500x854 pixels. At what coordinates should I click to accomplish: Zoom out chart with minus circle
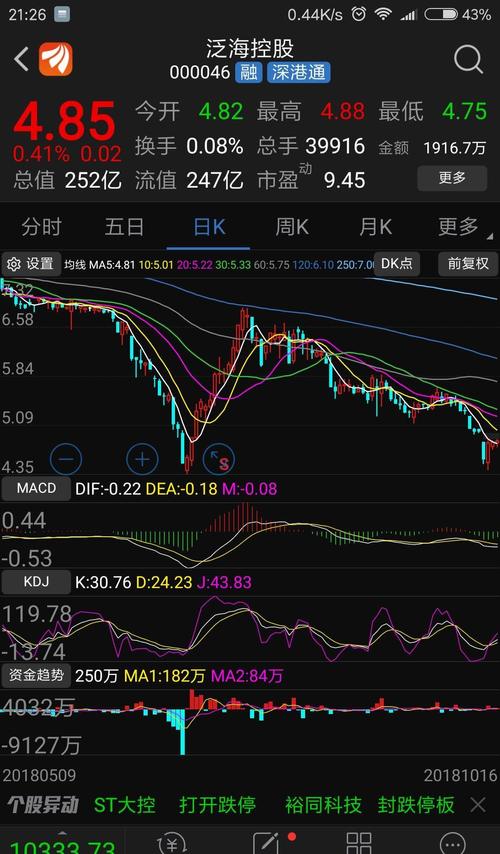tap(66, 459)
